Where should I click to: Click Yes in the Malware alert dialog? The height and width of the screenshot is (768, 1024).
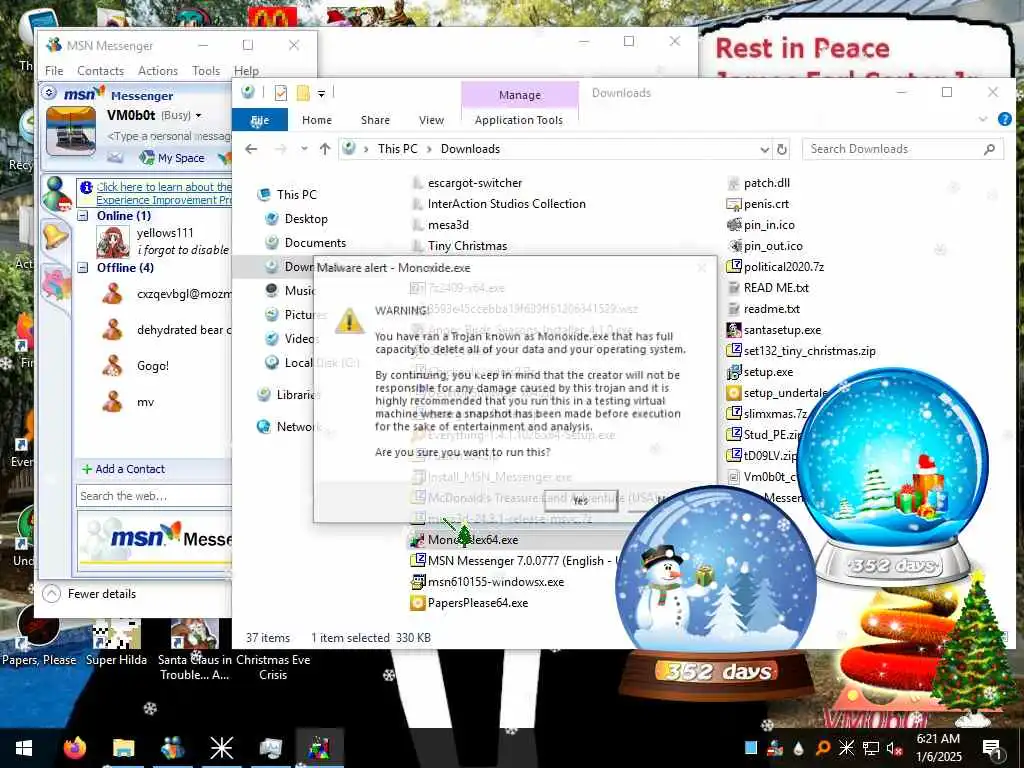(x=581, y=501)
